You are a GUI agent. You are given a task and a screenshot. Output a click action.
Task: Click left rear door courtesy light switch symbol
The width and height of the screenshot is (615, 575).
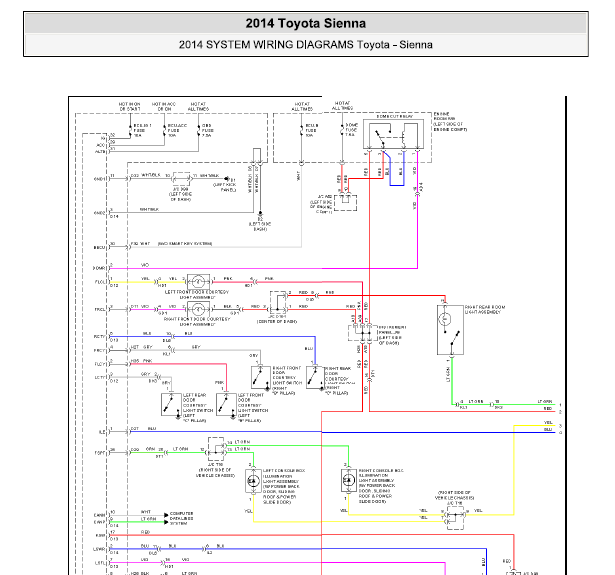coord(171,404)
